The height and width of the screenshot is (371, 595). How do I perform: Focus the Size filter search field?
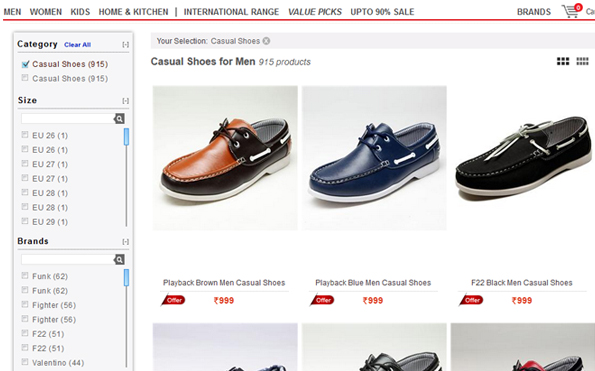pyautogui.click(x=68, y=119)
